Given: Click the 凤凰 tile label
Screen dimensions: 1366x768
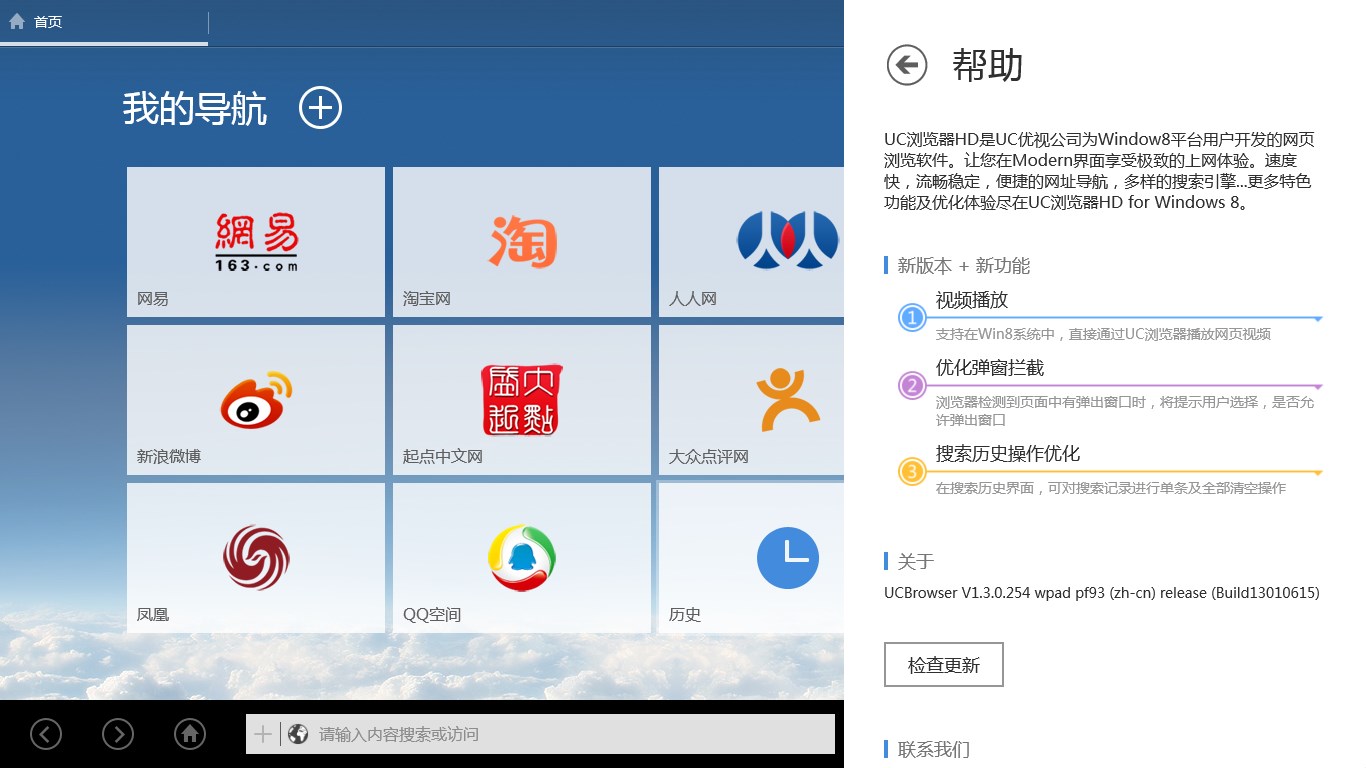Looking at the screenshot, I should [x=153, y=615].
